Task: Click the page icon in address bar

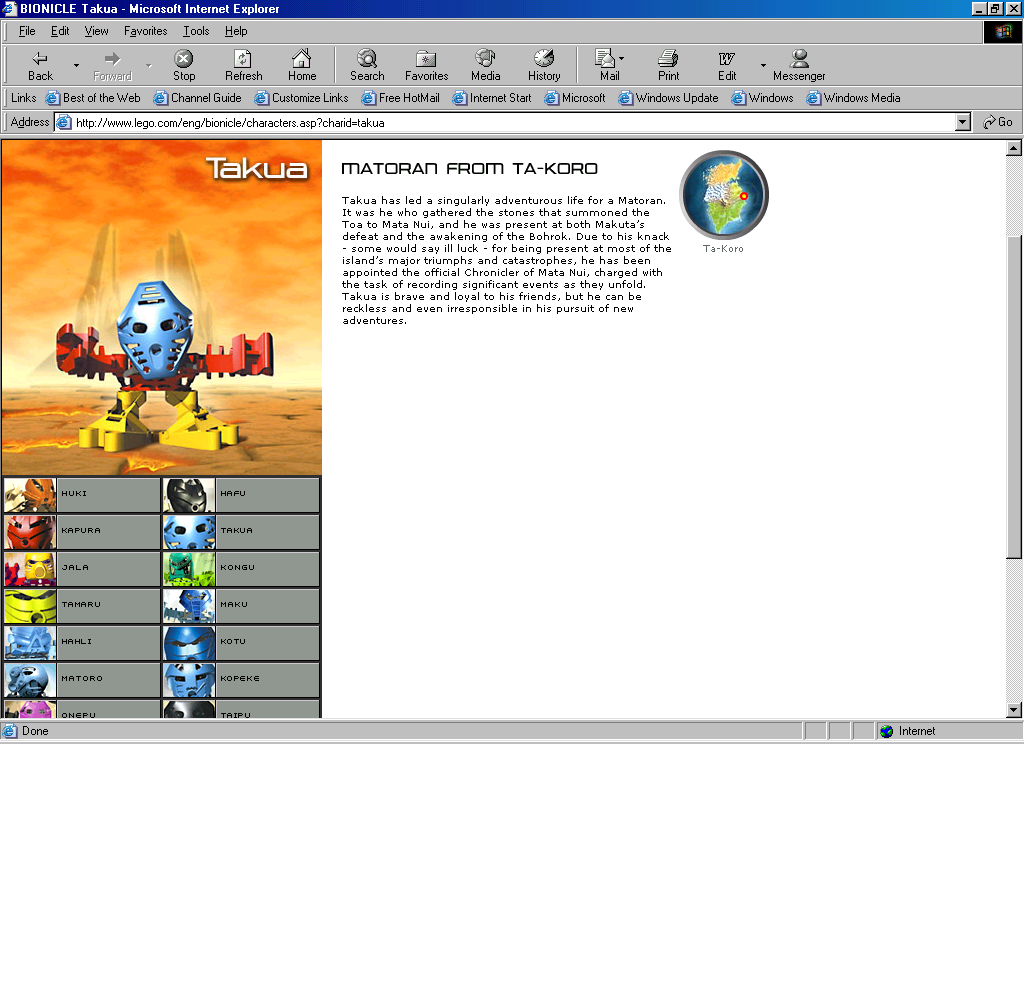Action: coord(64,123)
